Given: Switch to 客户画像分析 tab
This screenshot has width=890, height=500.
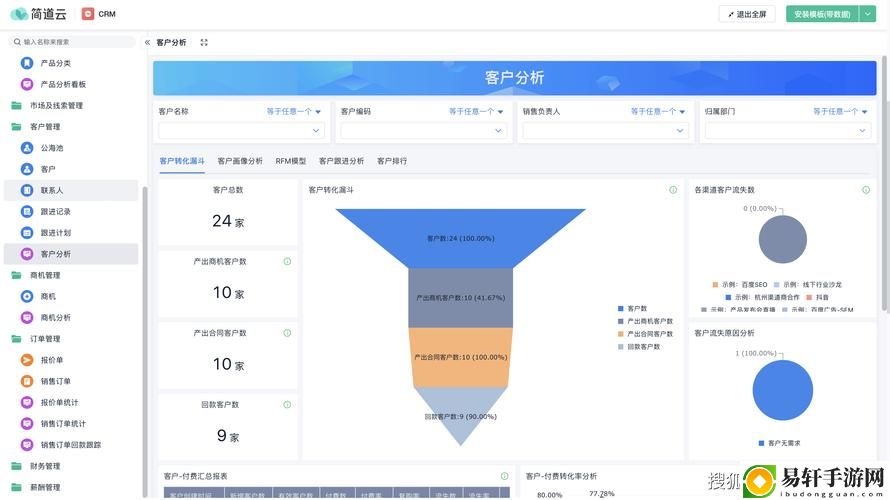Looking at the screenshot, I should point(240,161).
